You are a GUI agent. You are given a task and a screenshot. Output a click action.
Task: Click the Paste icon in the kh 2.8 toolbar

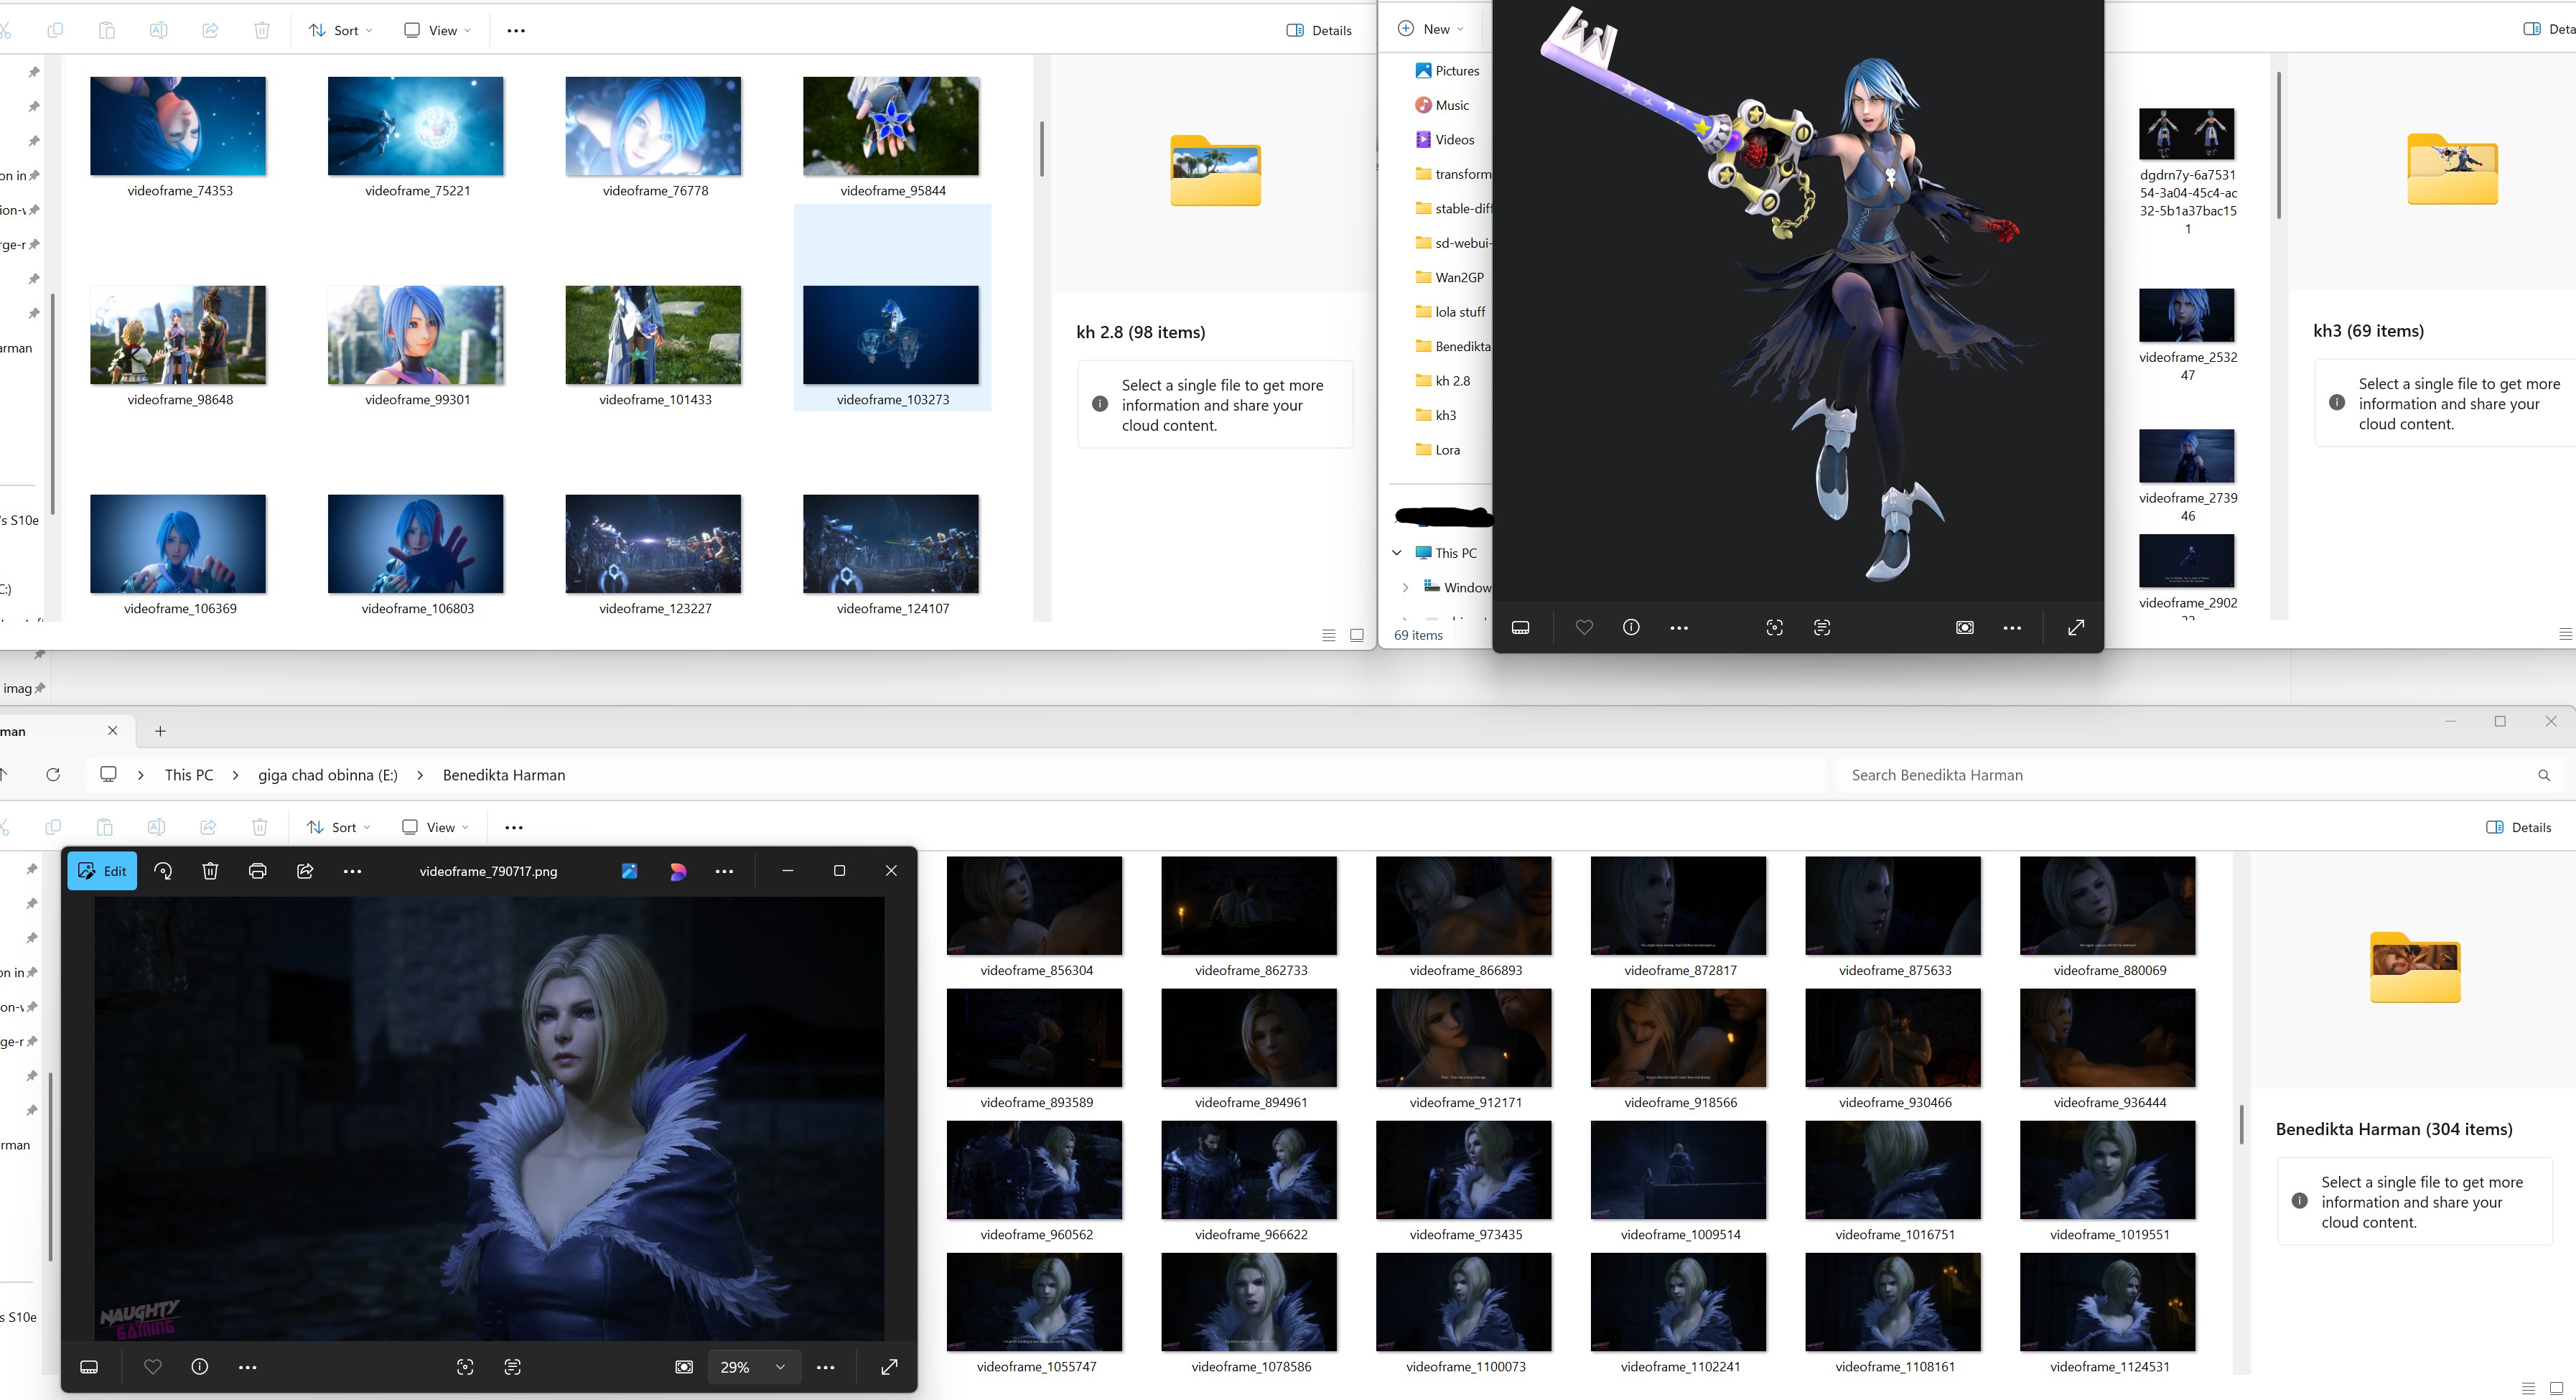107,30
